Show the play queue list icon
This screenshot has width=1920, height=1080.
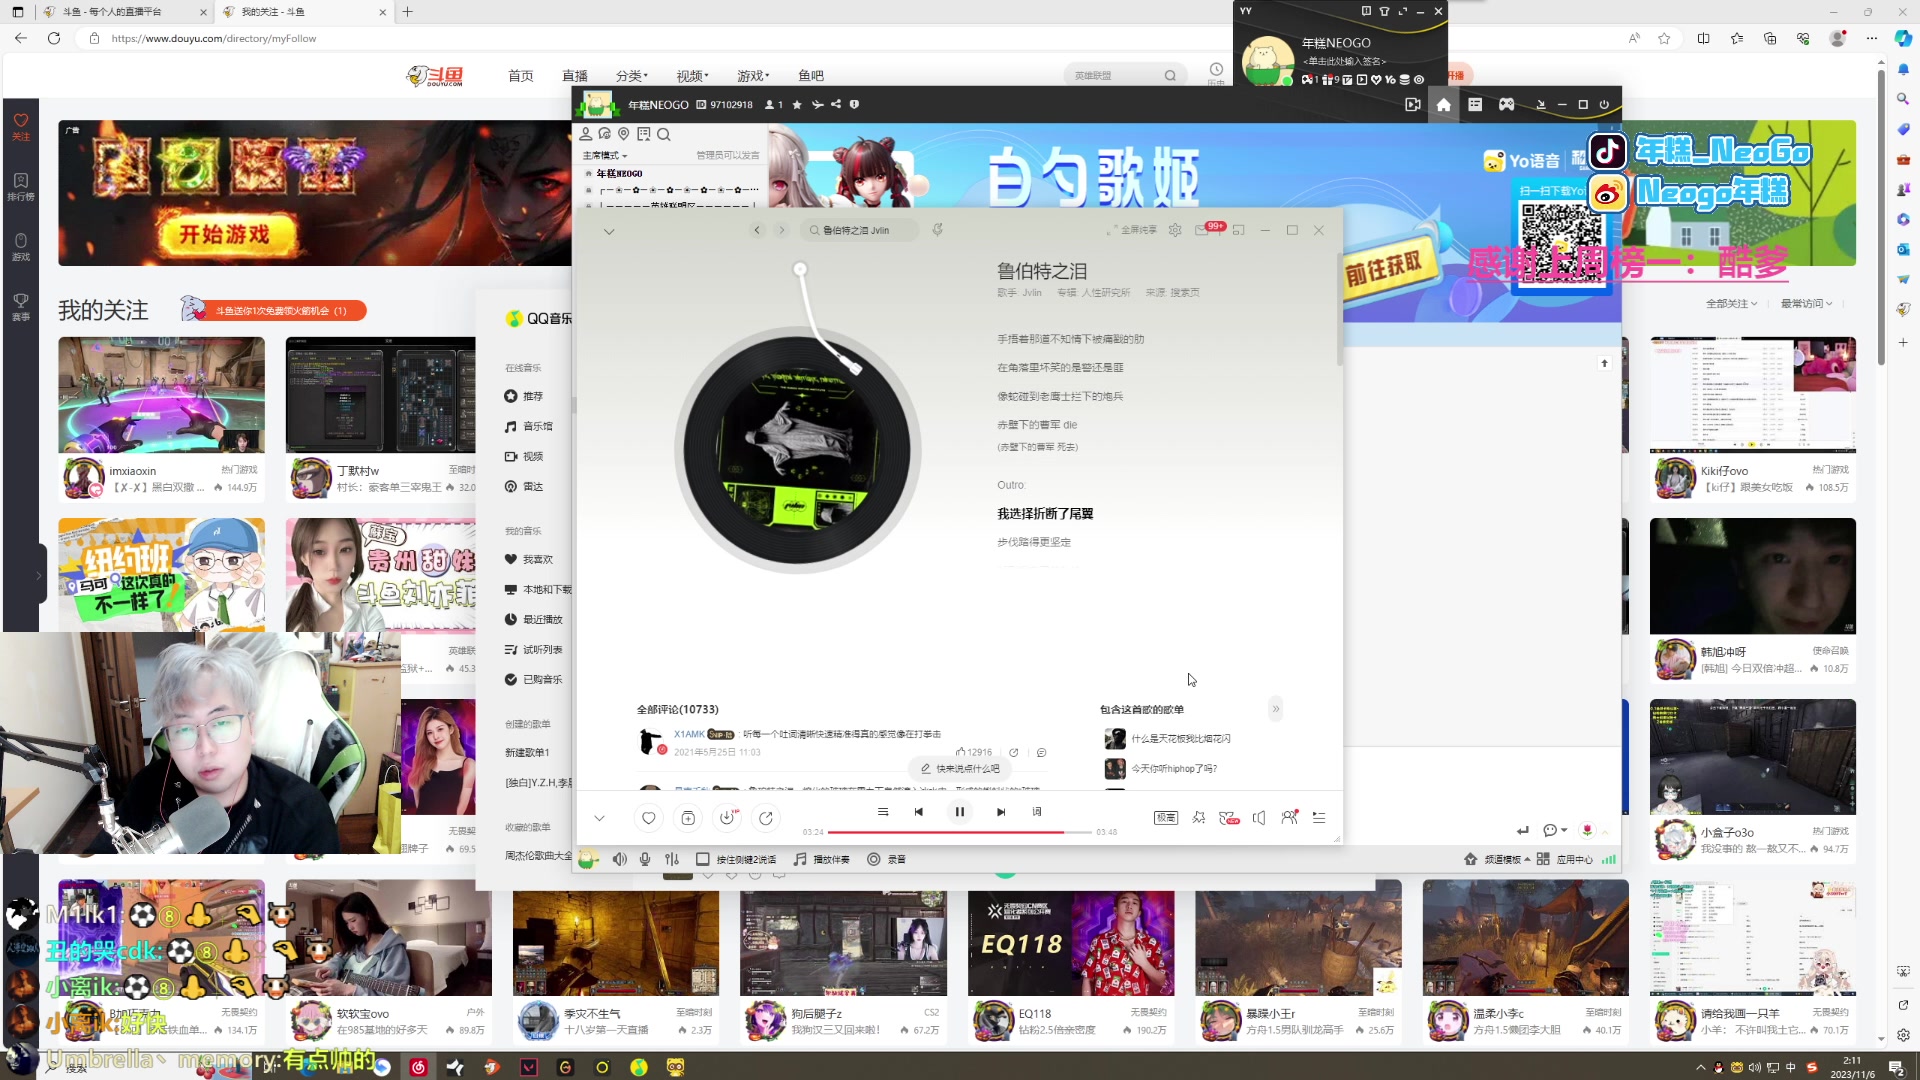tap(1319, 818)
